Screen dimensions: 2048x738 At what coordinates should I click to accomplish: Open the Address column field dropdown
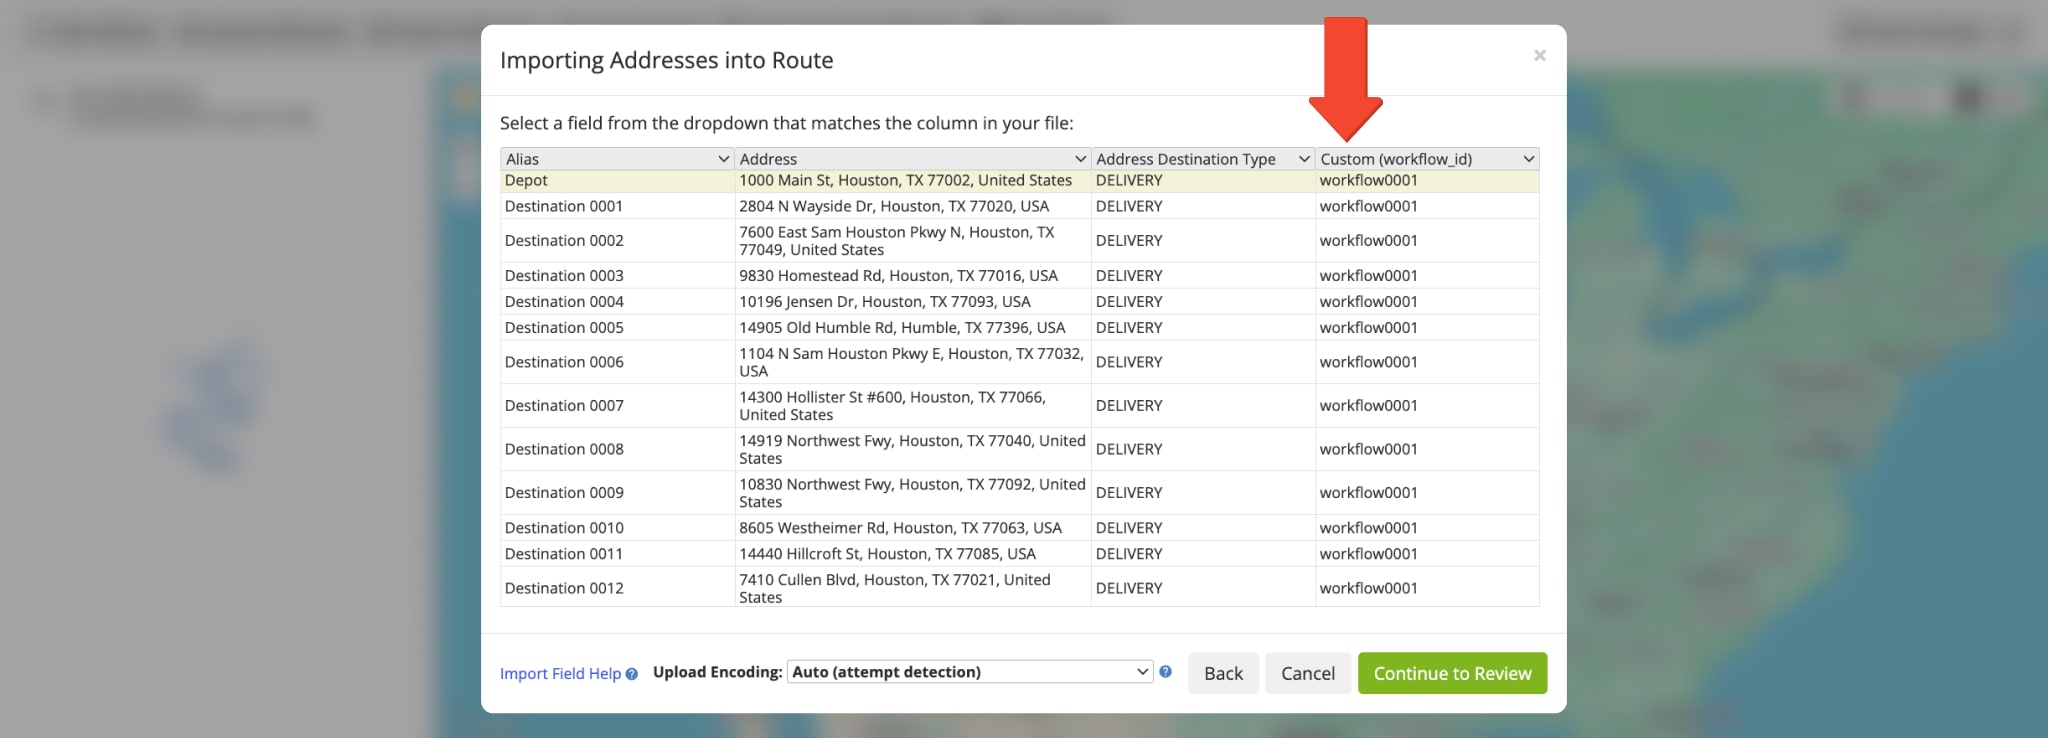[913, 159]
